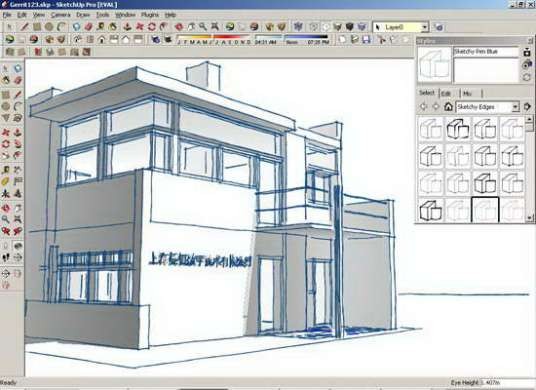Click the style name field Sketchy Pen Blue

486,52
